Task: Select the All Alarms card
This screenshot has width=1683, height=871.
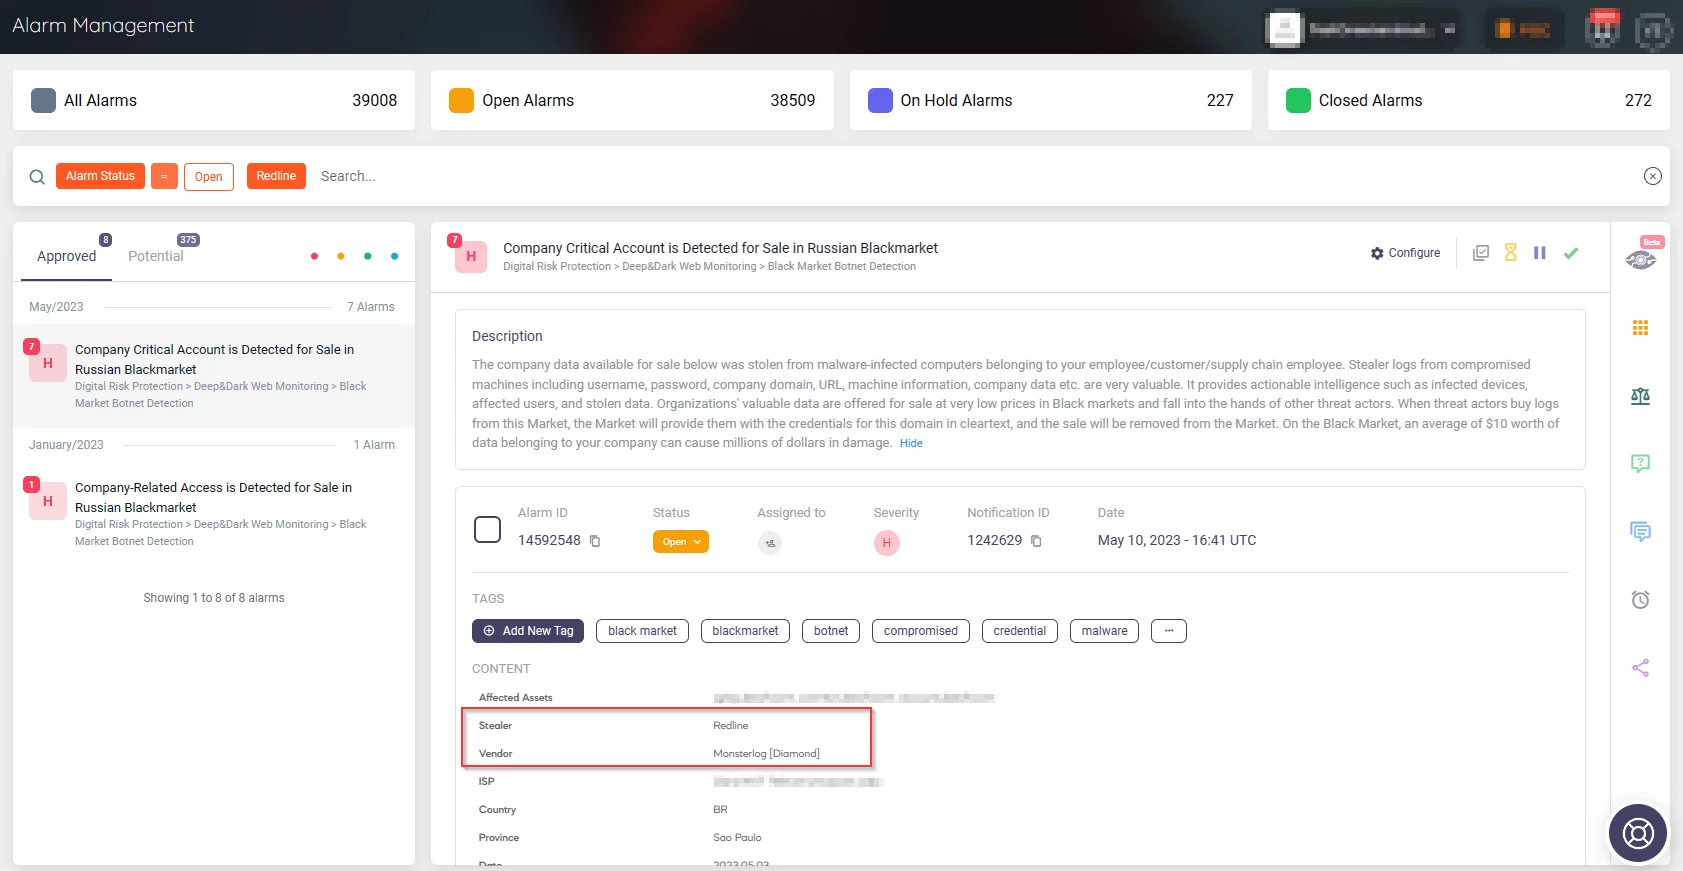Action: 214,100
